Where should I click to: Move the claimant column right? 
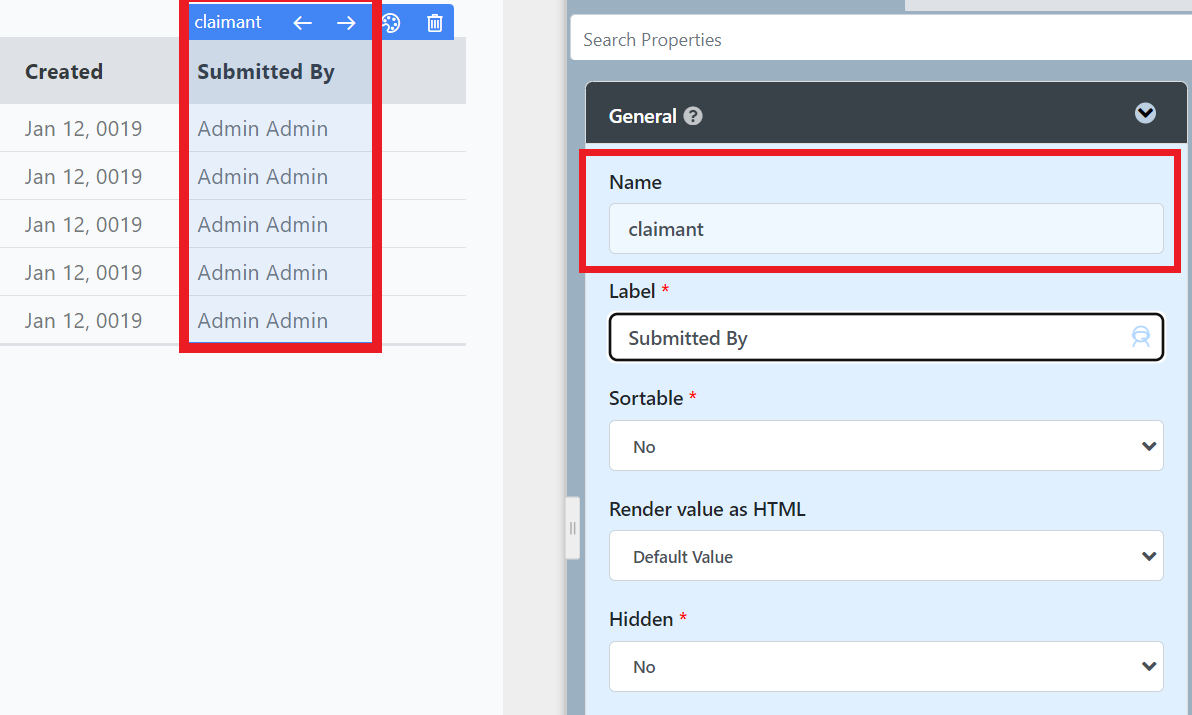click(x=346, y=23)
